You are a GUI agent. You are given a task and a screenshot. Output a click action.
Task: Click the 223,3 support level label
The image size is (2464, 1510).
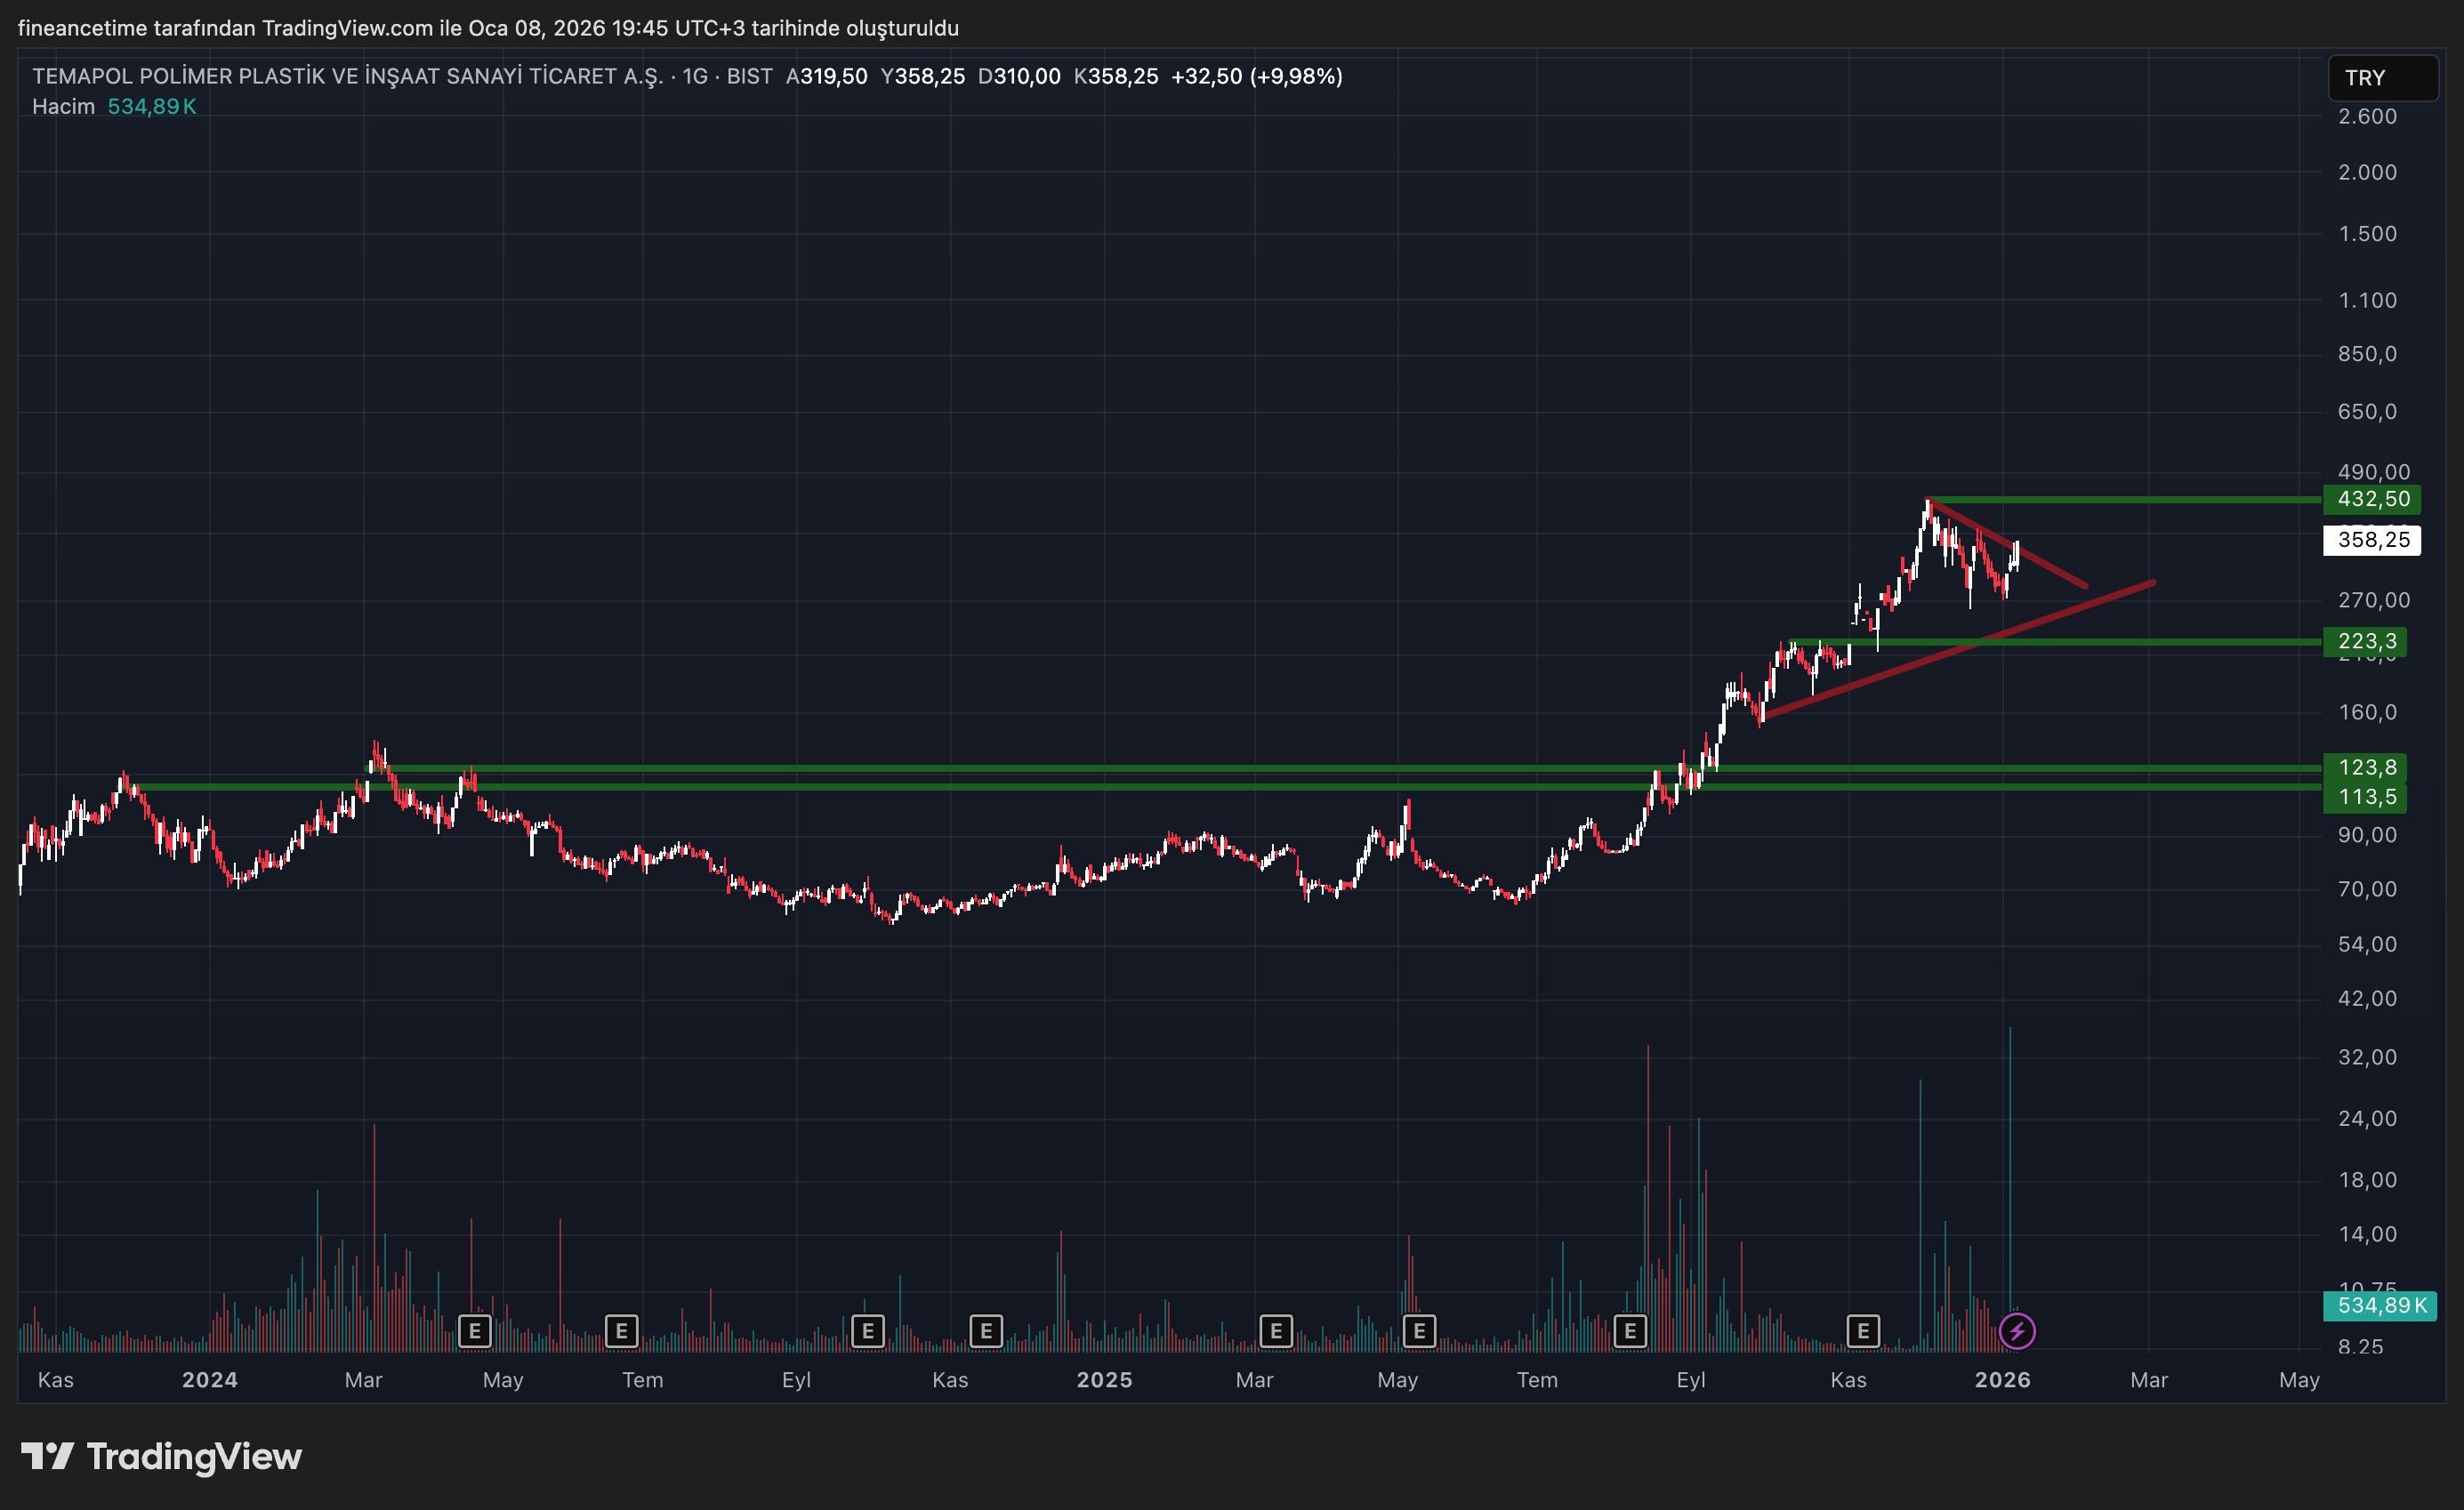(2366, 641)
